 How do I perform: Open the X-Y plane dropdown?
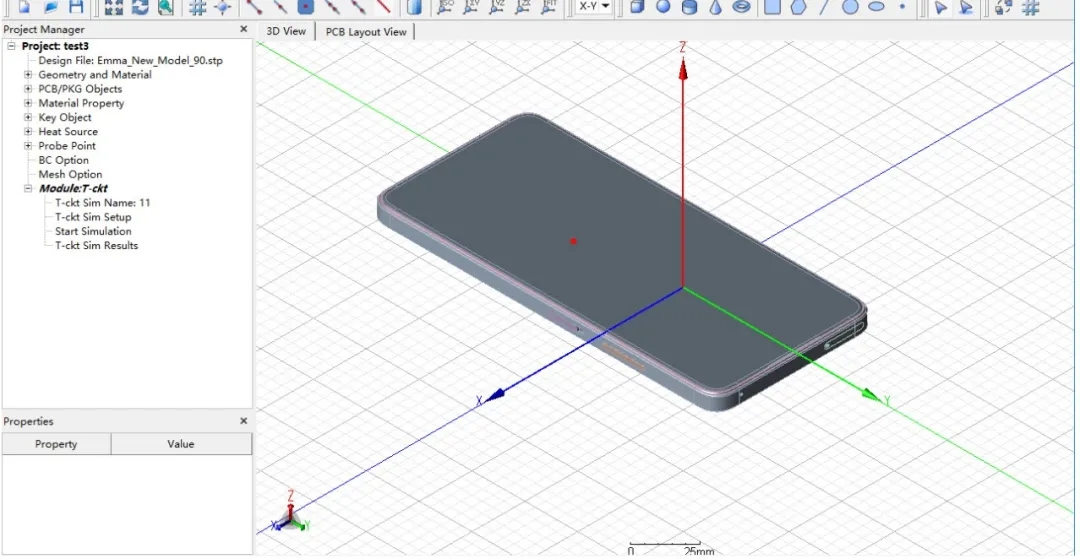click(x=593, y=6)
